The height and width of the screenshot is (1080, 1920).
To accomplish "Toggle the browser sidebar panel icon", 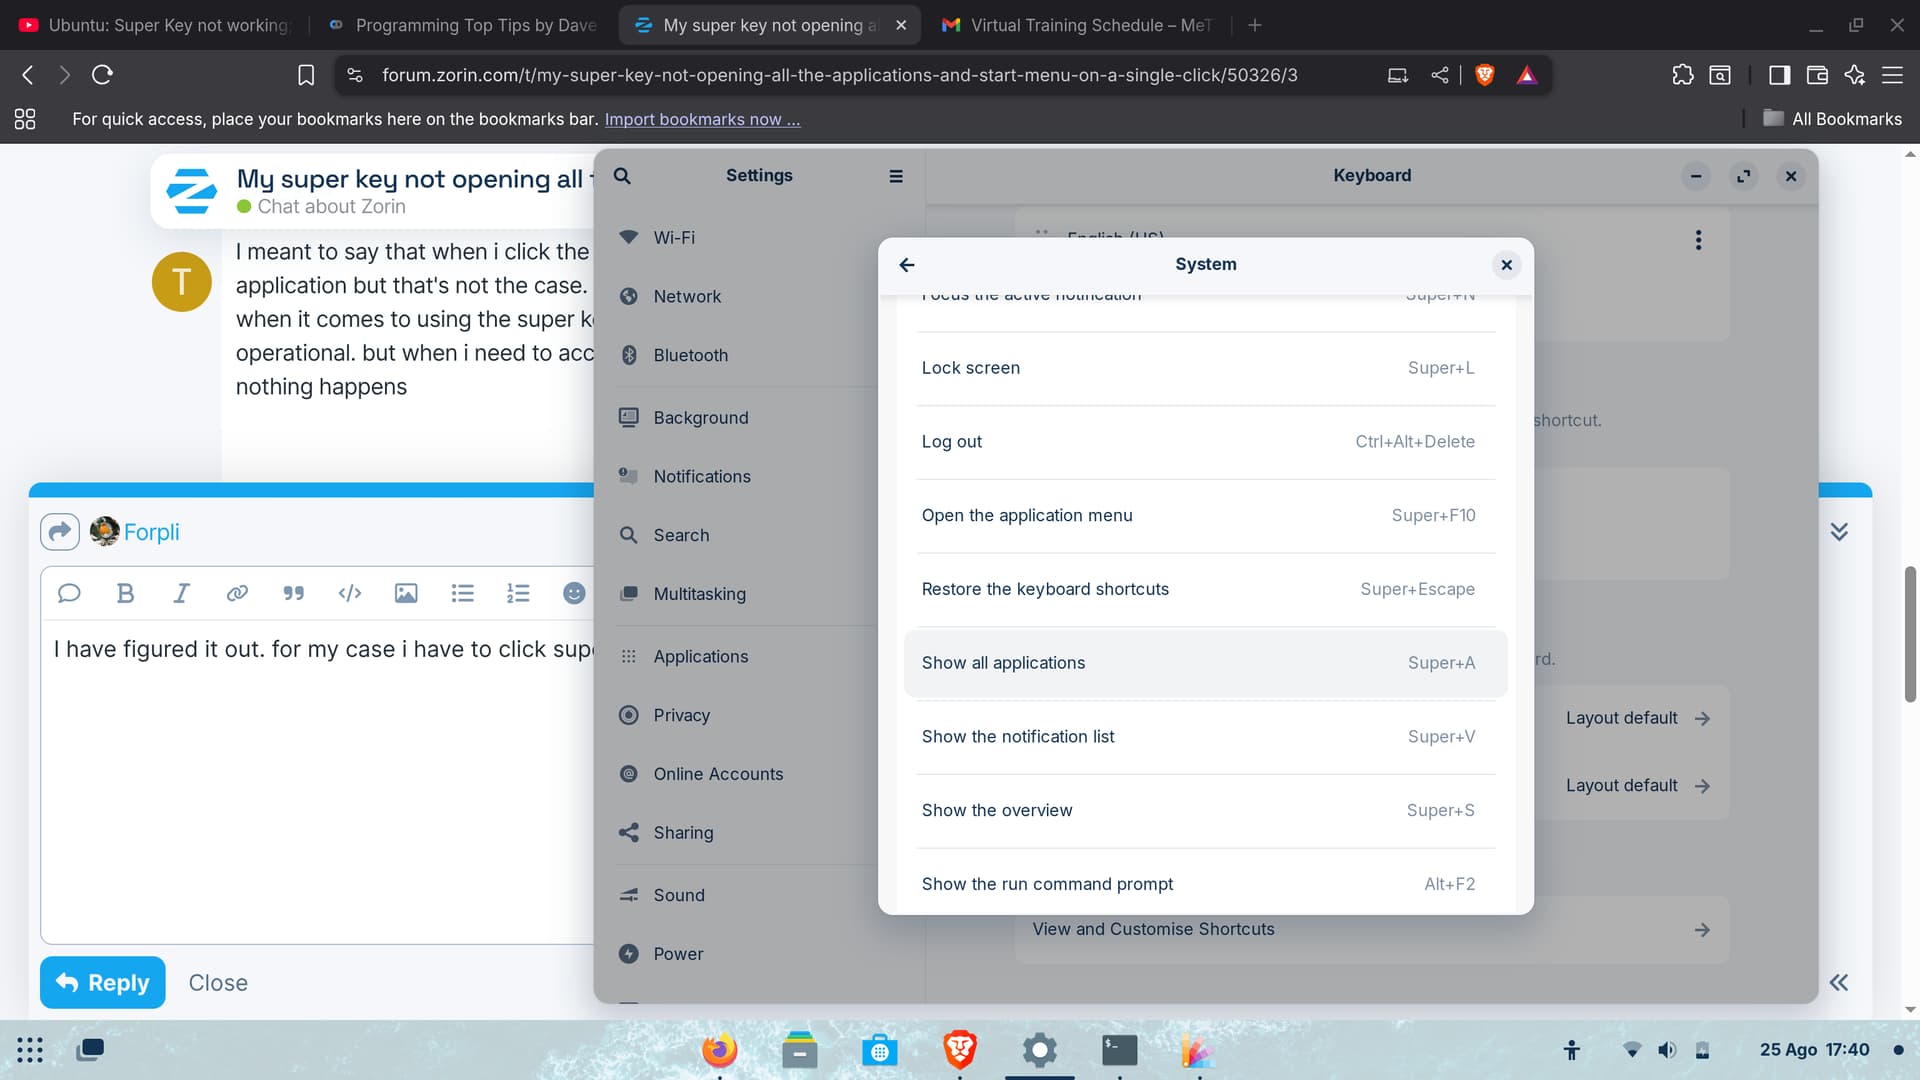I will [1779, 75].
